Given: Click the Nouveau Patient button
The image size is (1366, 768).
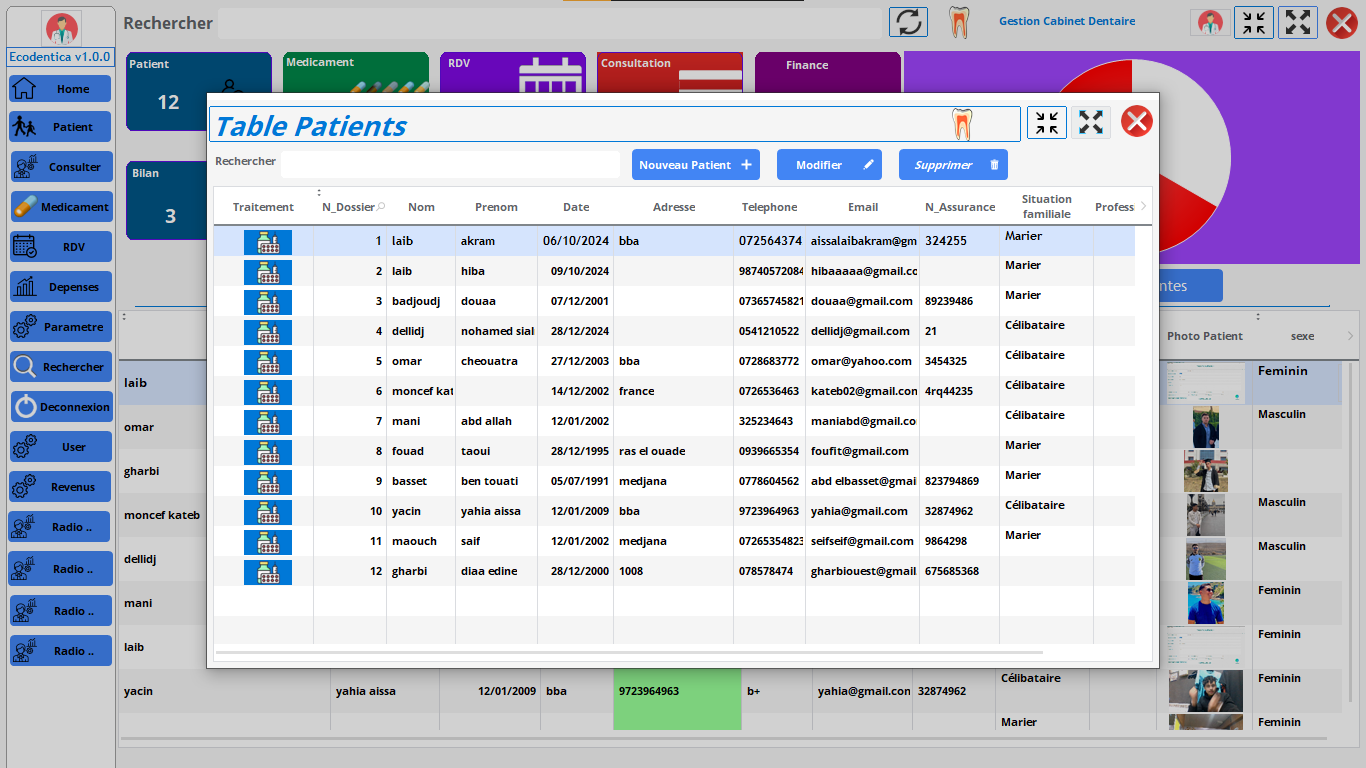Looking at the screenshot, I should point(695,165).
